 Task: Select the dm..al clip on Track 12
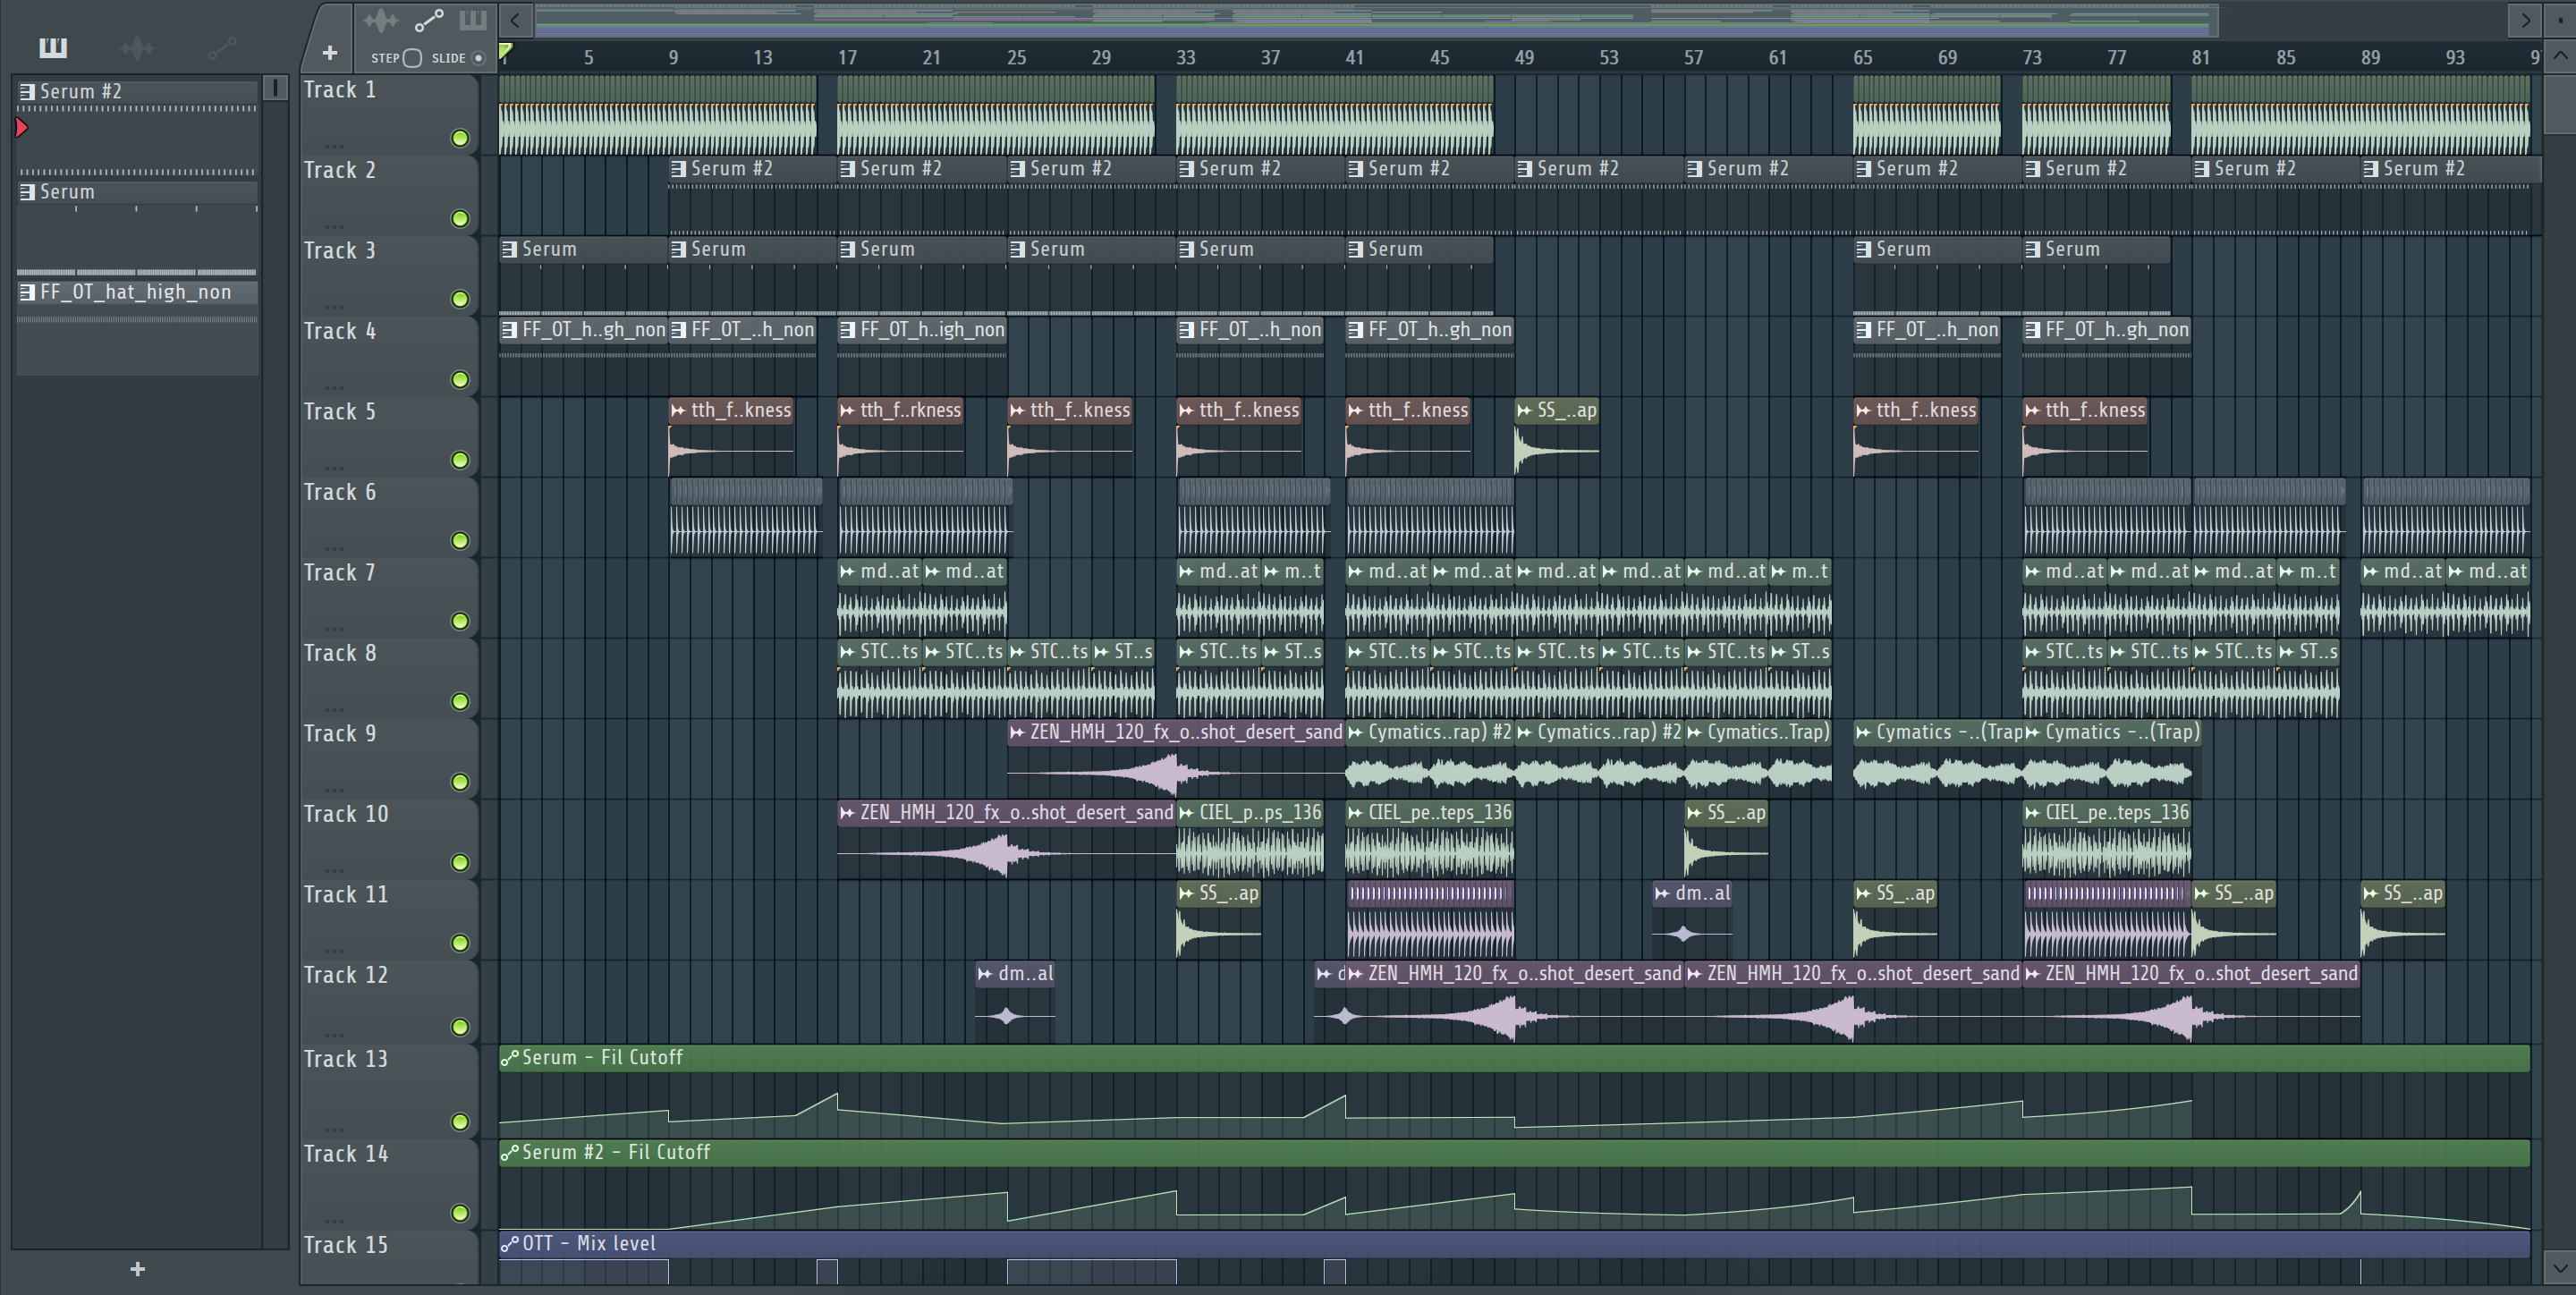[1015, 1001]
